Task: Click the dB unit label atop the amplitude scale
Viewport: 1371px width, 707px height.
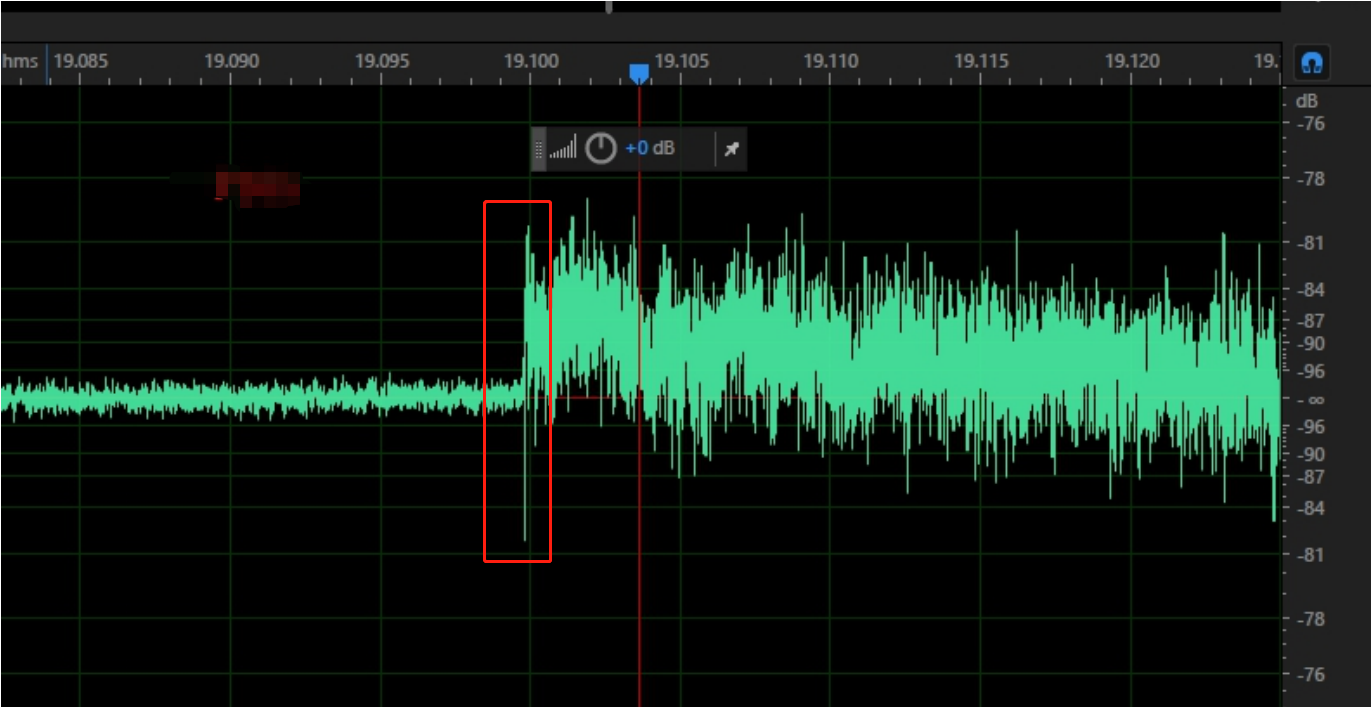Action: coord(1307,101)
